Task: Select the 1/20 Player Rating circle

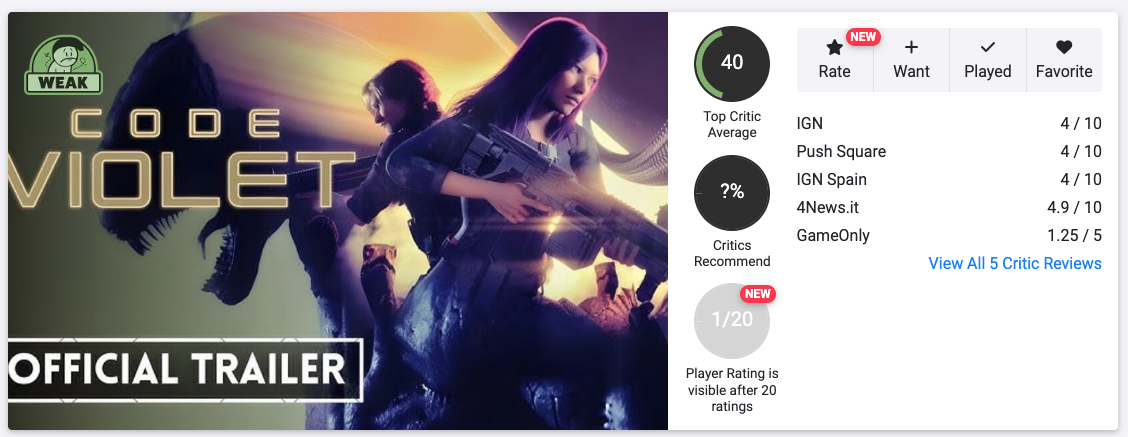Action: tap(732, 320)
